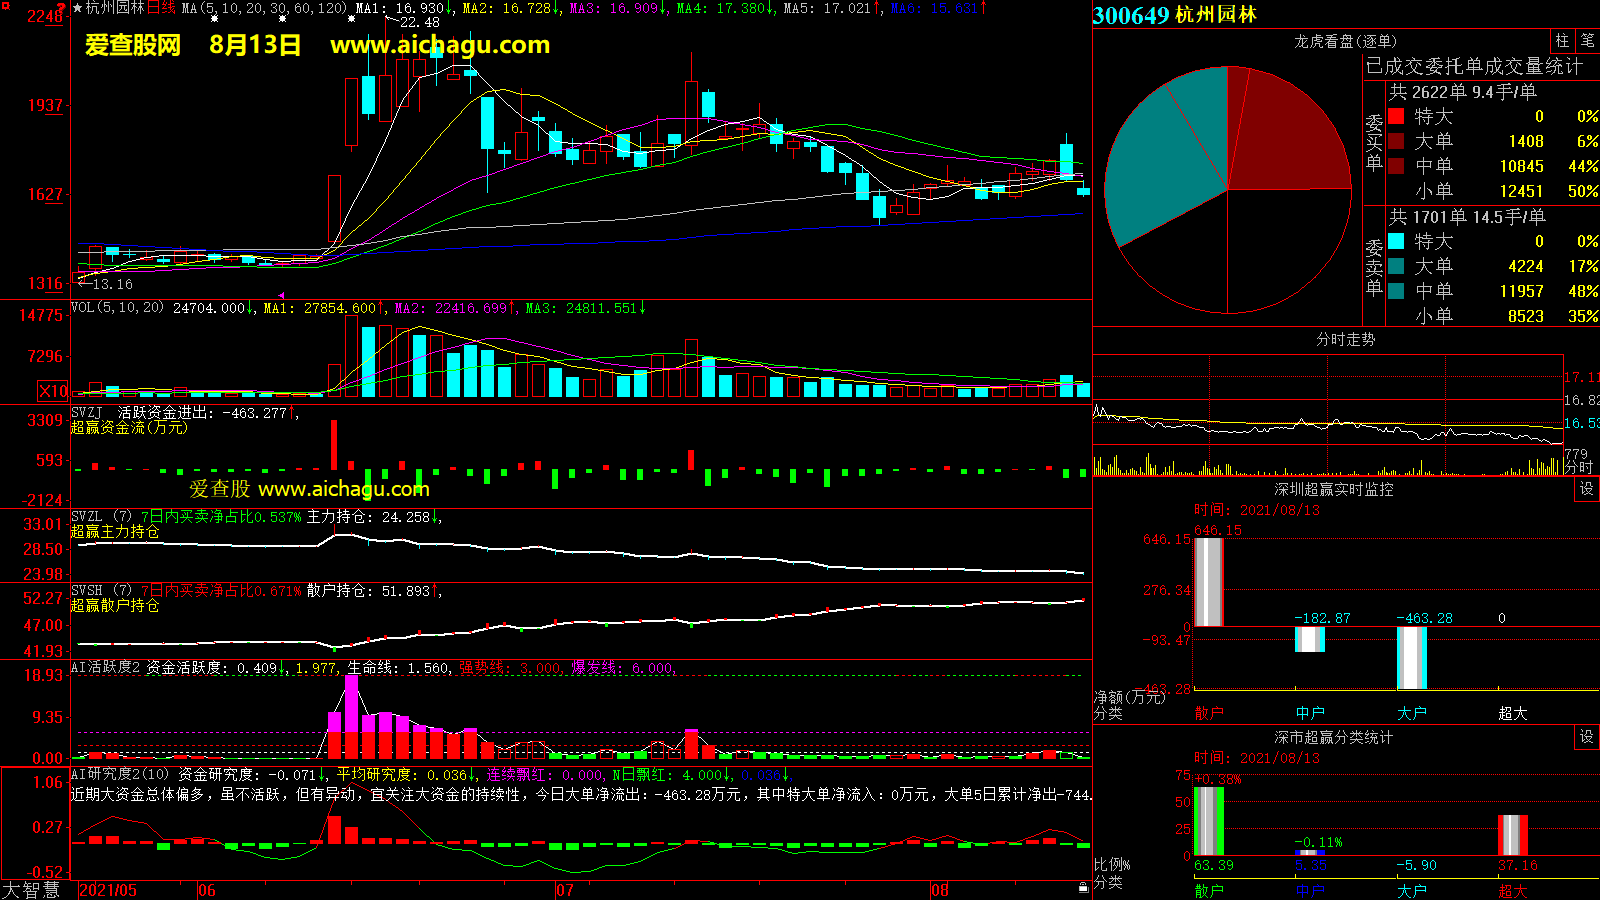Click the VOL(5,10,20) indicator label
Viewport: 1600px width, 900px height.
[117, 308]
